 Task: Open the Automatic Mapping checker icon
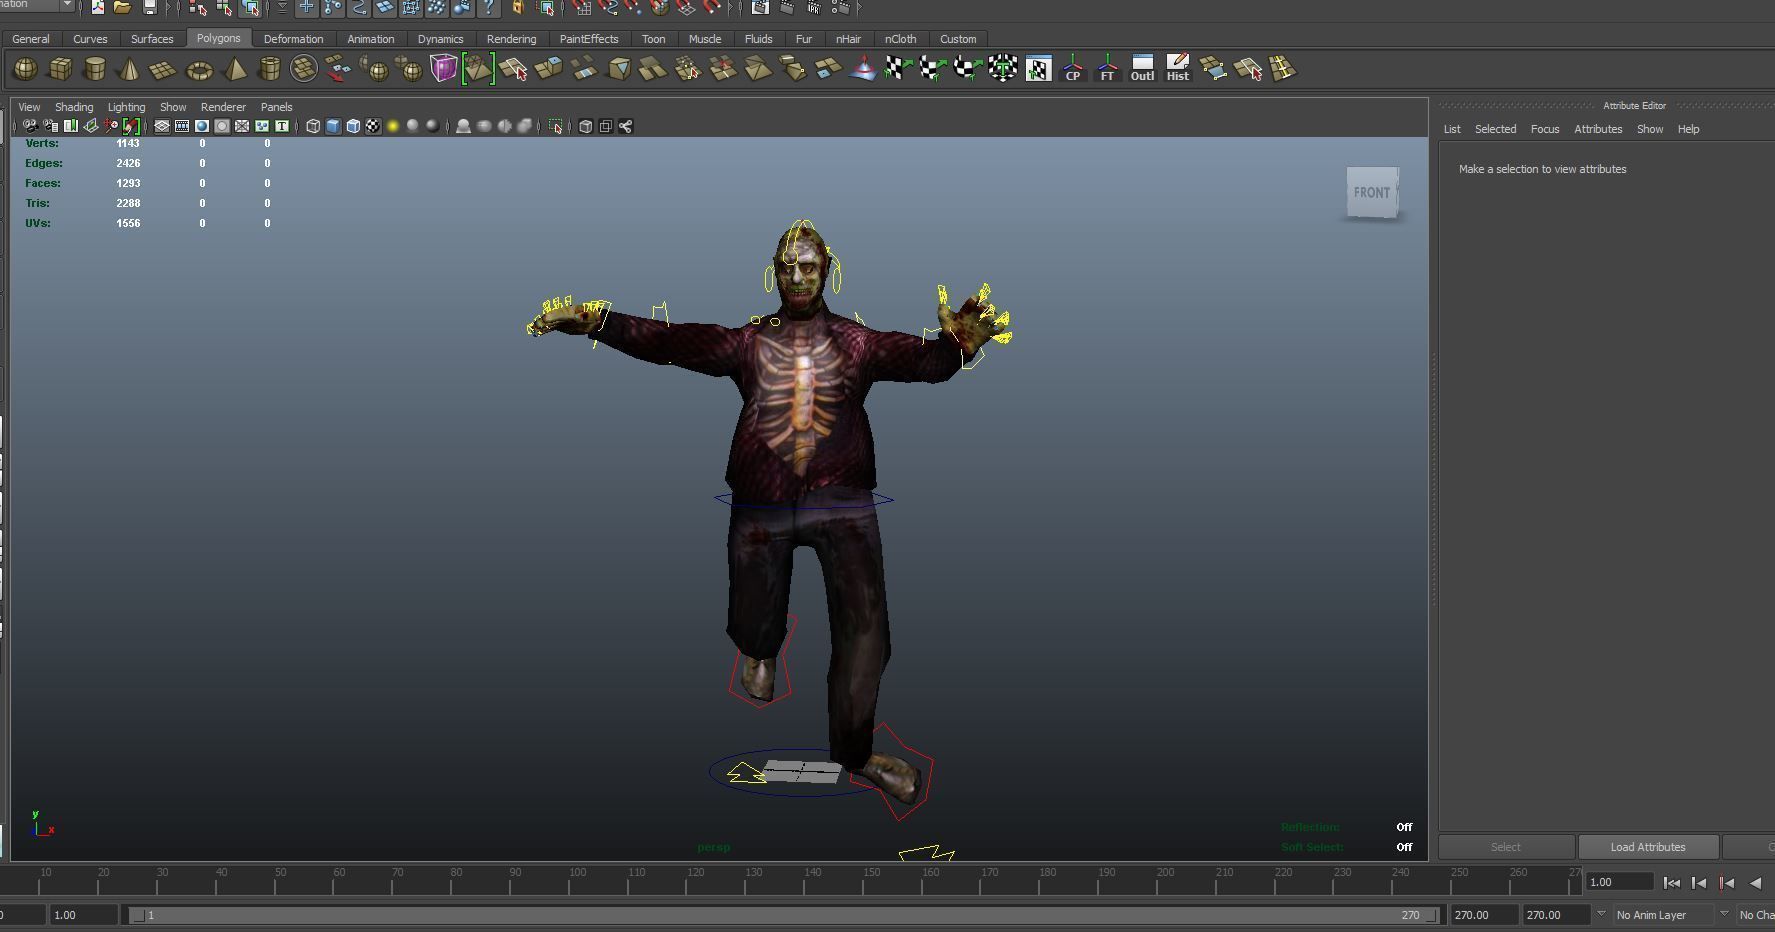[1002, 69]
